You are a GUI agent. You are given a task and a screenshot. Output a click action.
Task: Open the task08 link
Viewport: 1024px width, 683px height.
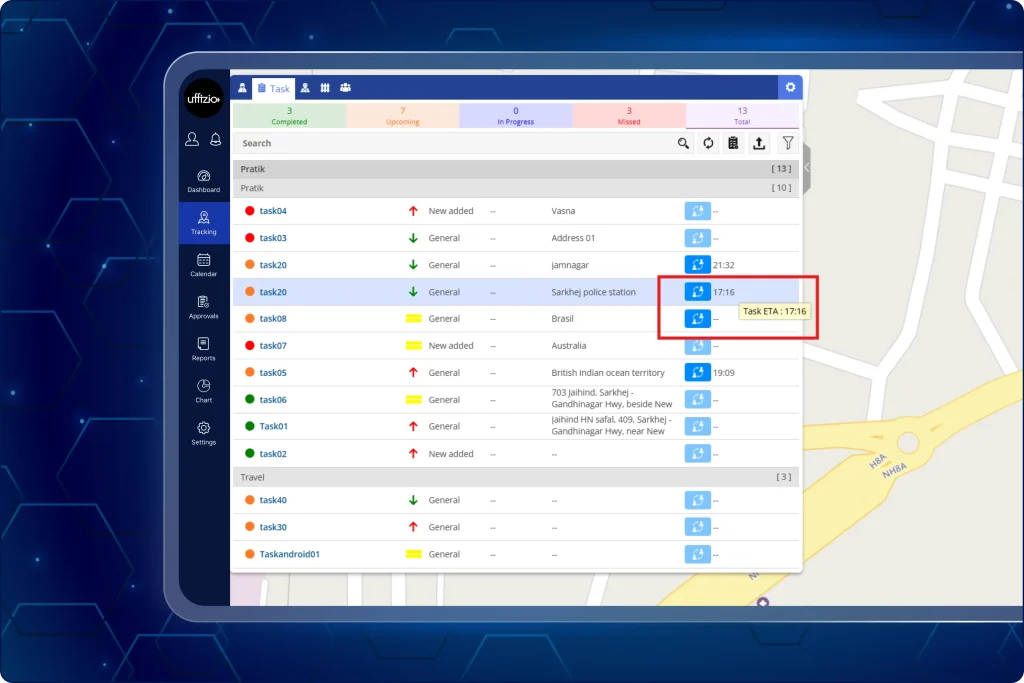(273, 319)
